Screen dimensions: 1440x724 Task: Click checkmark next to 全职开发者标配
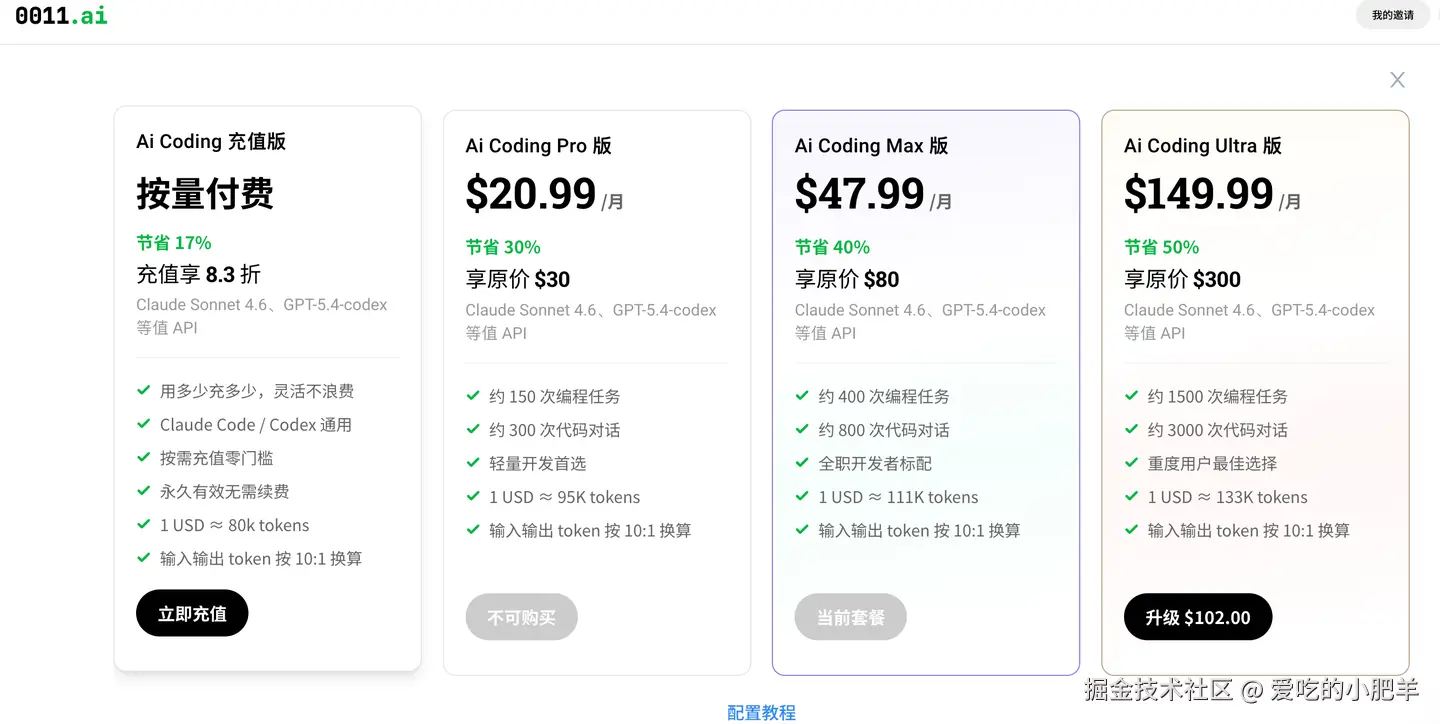(802, 463)
